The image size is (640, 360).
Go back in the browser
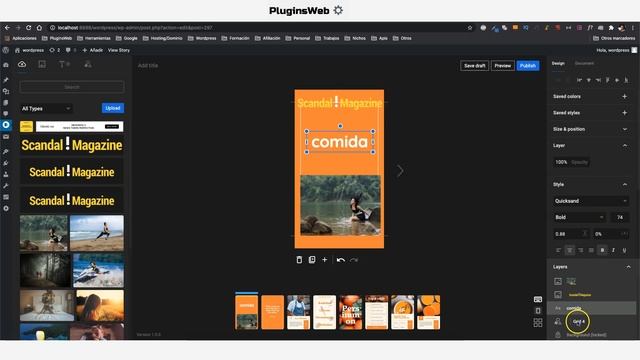[7, 28]
